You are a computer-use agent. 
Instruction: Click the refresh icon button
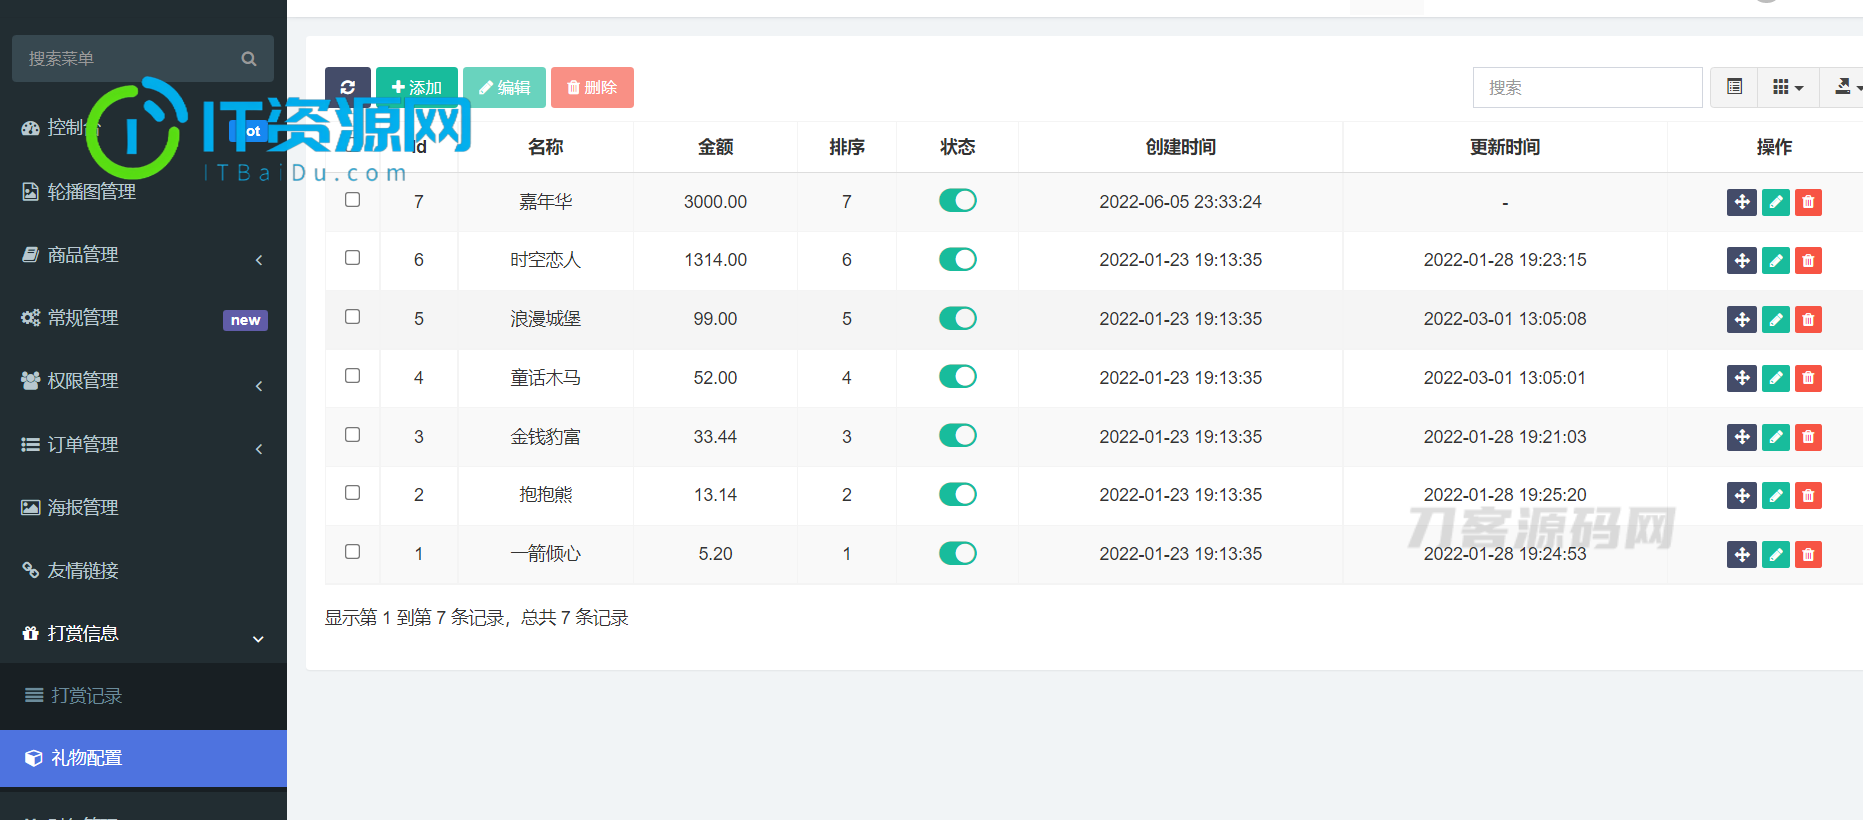coord(348,88)
